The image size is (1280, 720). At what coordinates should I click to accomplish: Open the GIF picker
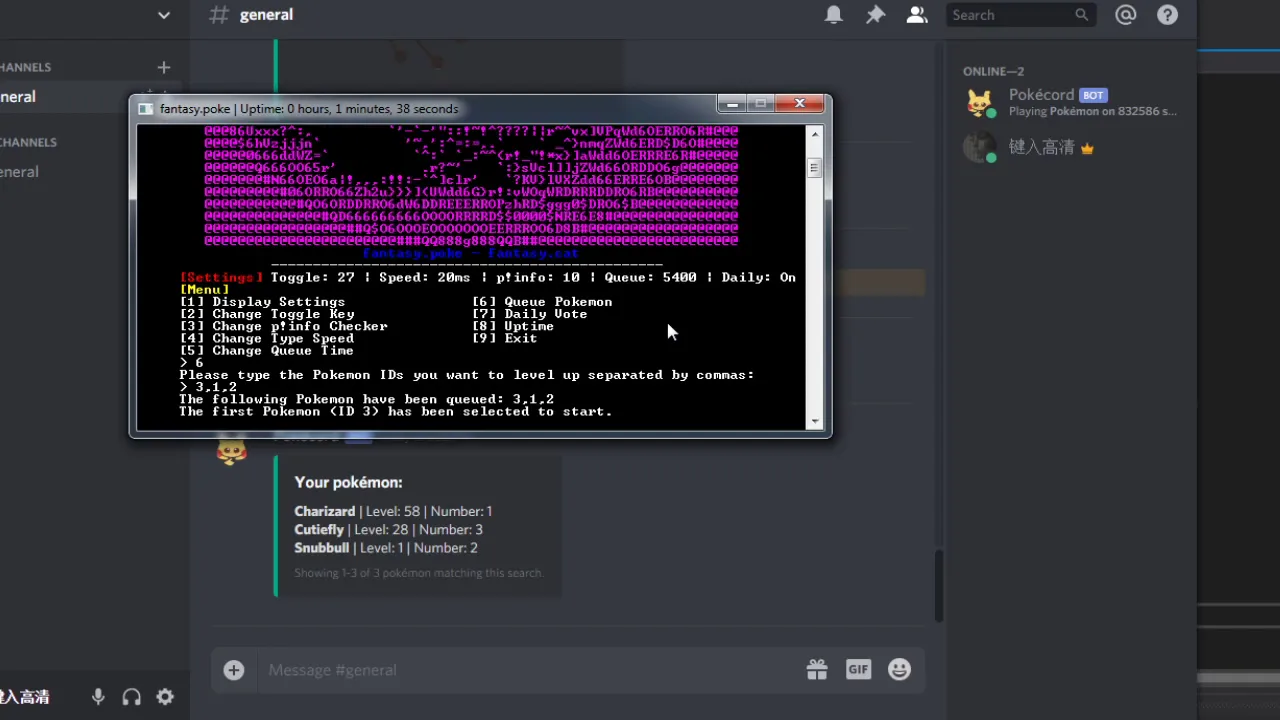tap(858, 669)
